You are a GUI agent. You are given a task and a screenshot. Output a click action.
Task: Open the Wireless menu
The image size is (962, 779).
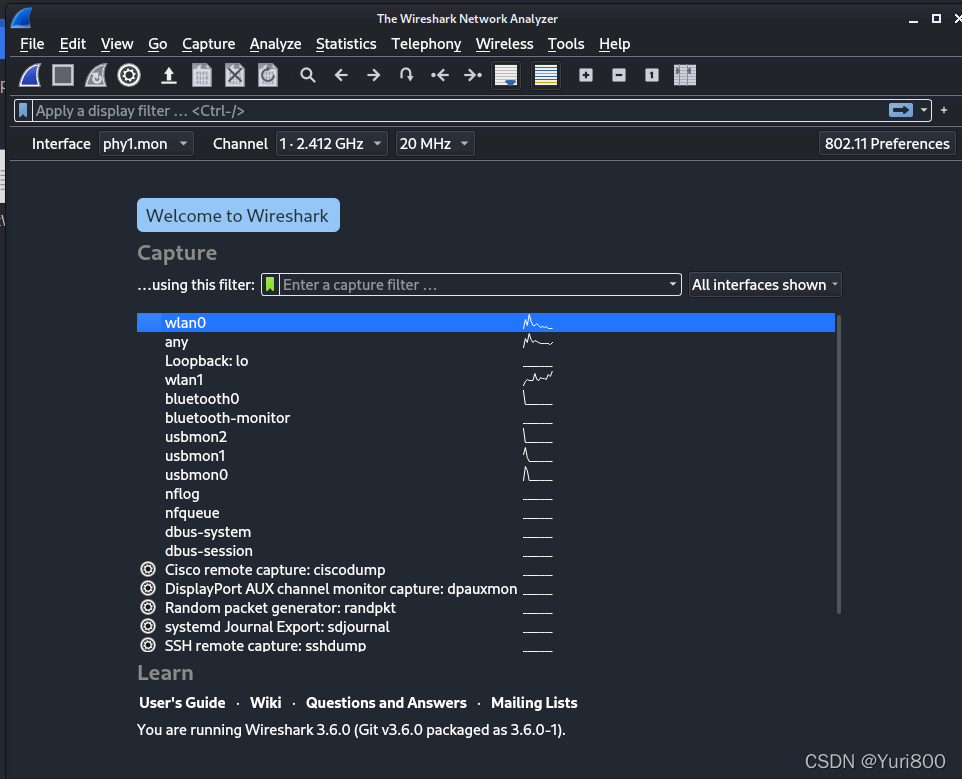tap(504, 44)
